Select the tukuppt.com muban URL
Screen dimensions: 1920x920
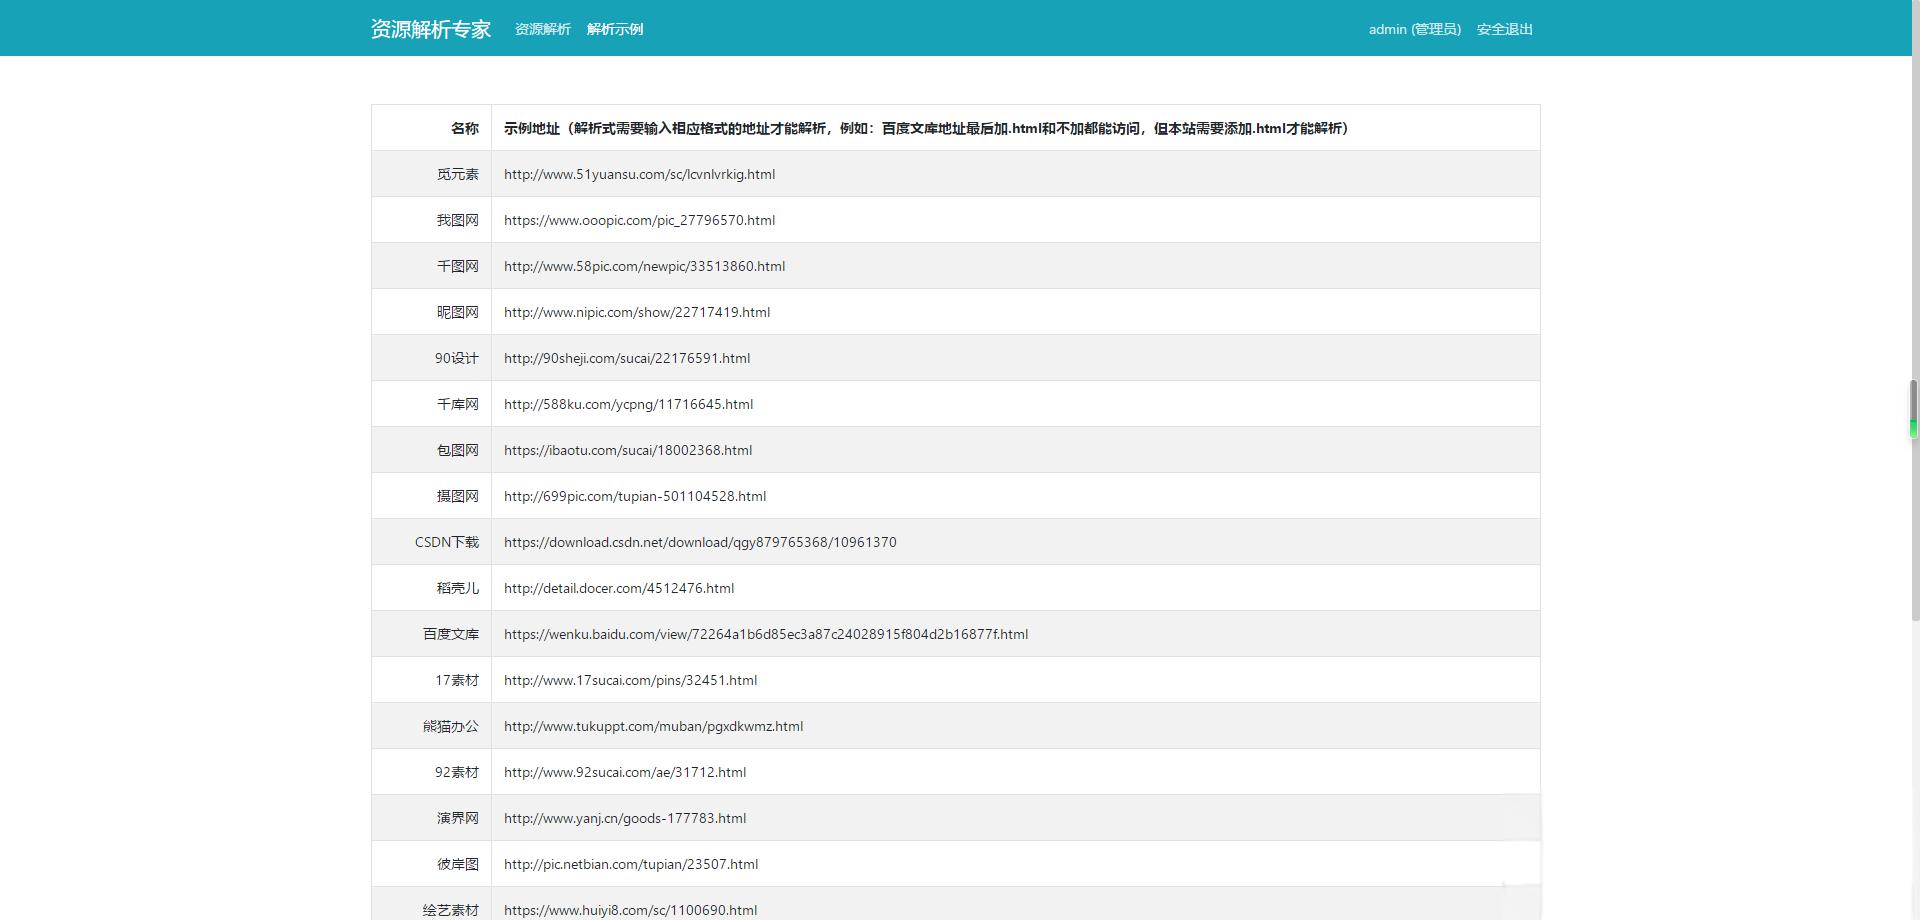coord(653,726)
